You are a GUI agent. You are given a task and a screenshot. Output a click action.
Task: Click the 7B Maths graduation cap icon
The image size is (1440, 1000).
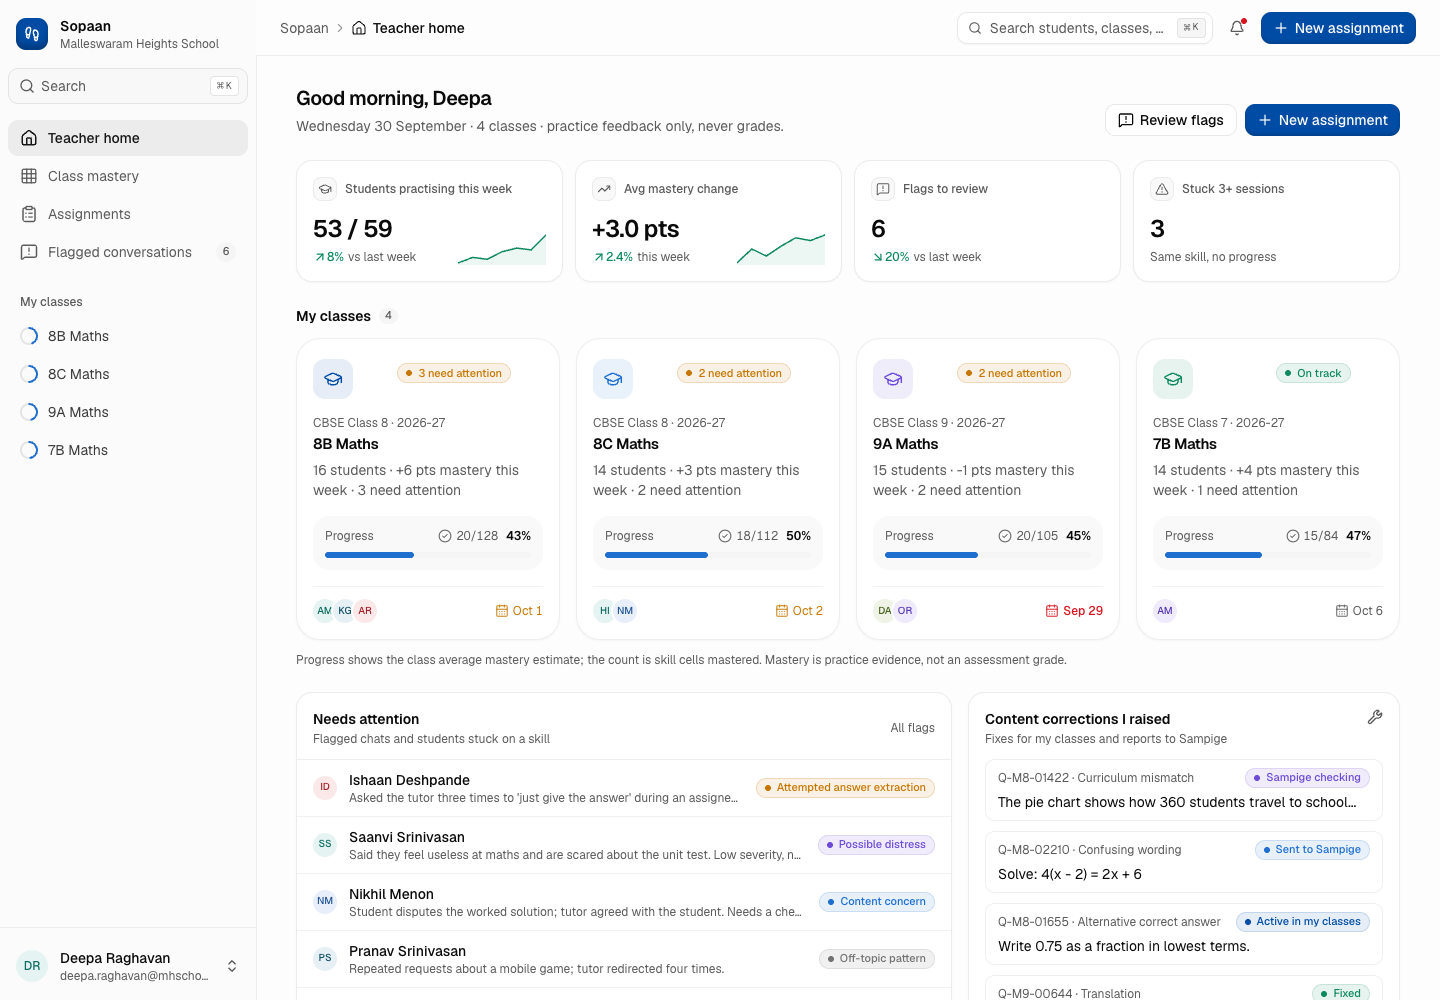[x=1173, y=379]
